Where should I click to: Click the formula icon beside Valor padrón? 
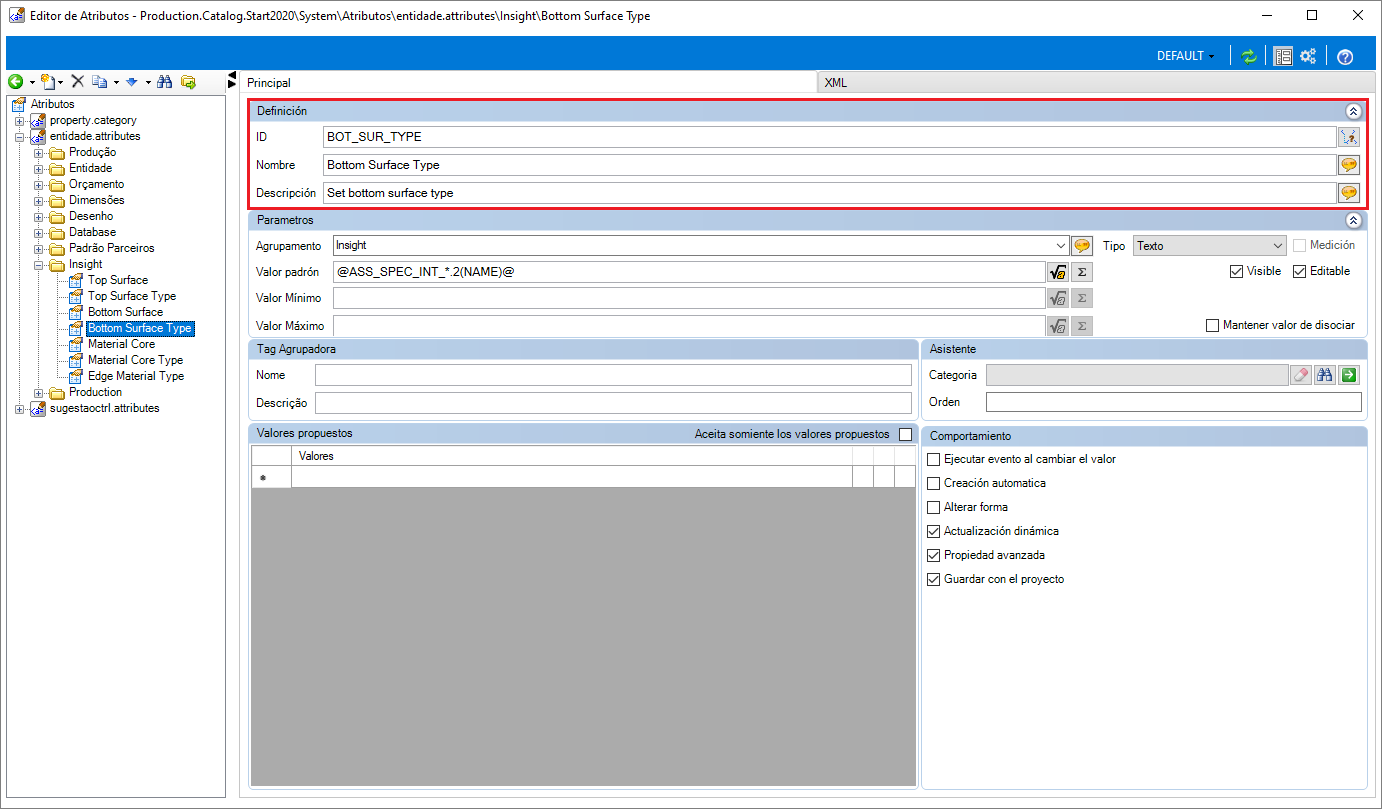coord(1056,271)
